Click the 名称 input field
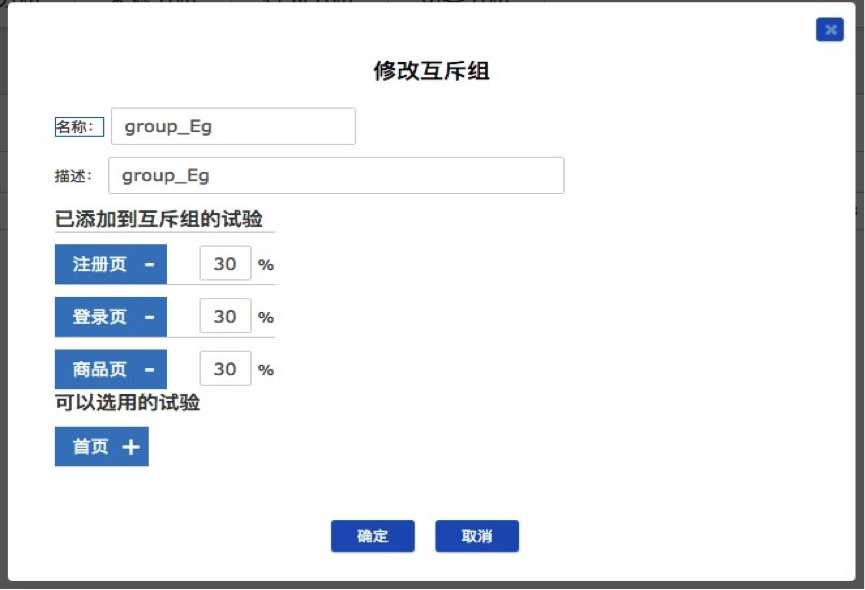The height and width of the screenshot is (590, 865). pos(233,126)
